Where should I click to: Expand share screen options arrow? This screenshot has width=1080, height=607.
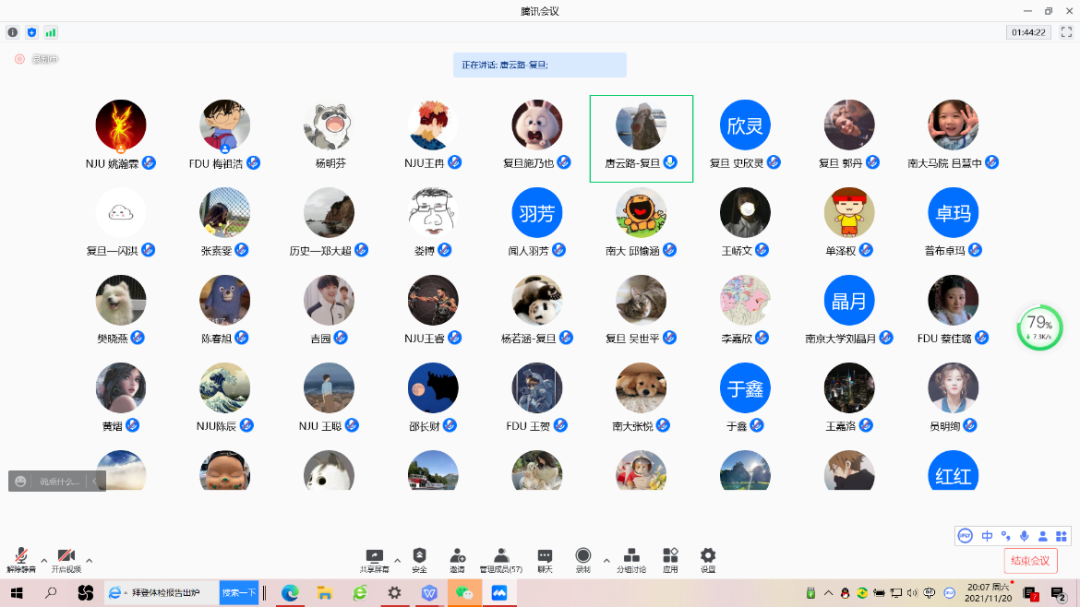397,560
